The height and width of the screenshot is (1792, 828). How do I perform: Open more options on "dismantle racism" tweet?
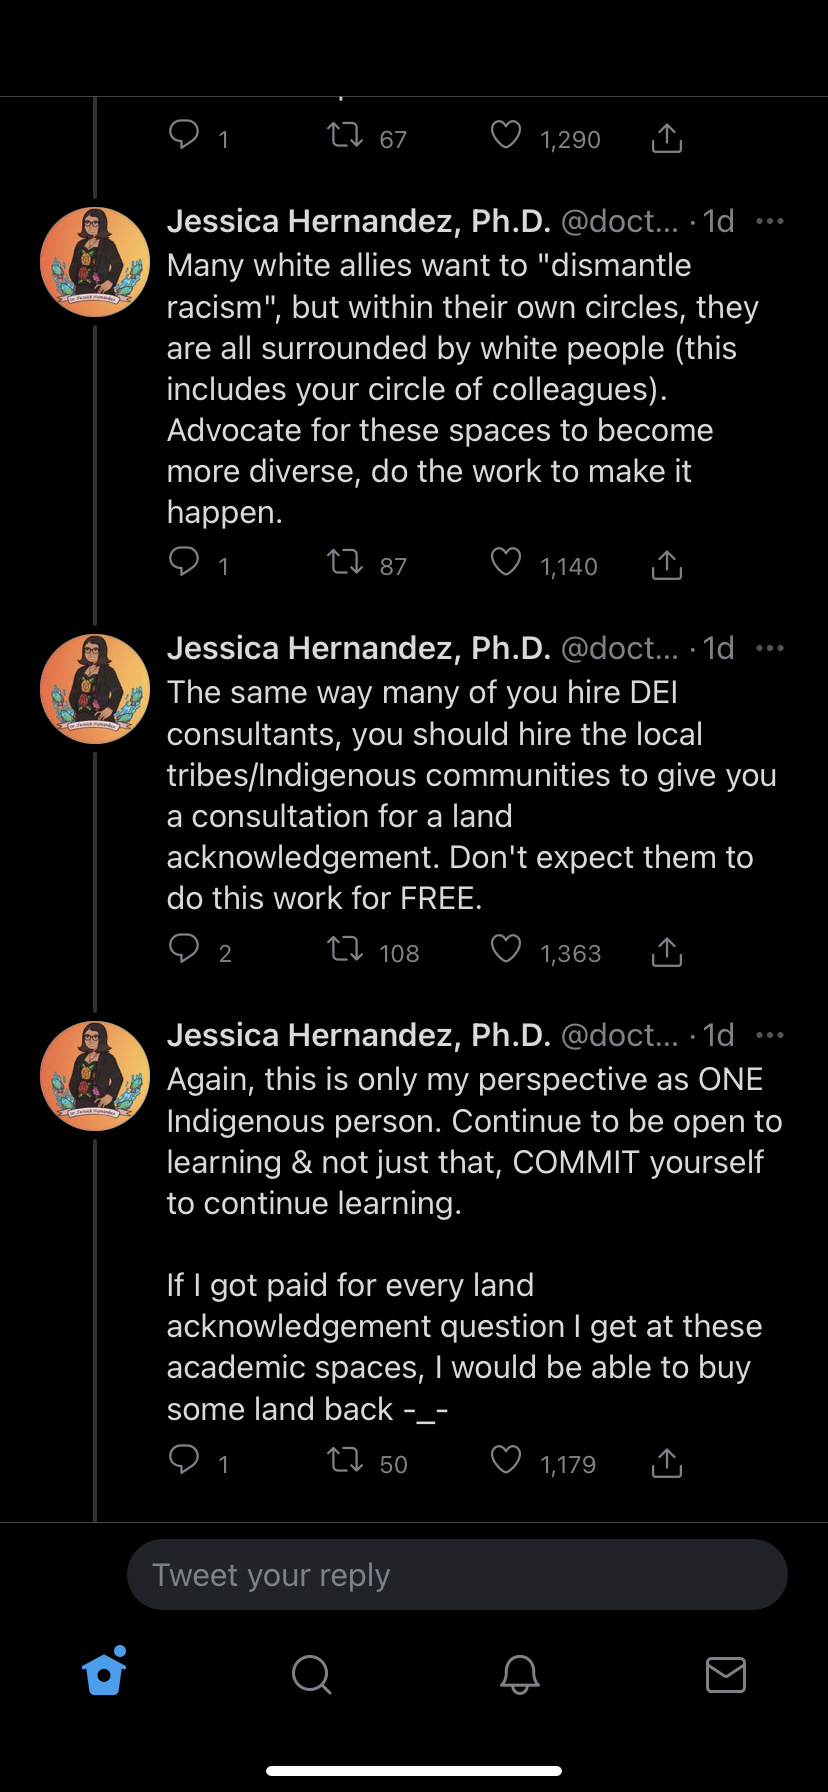click(x=770, y=222)
